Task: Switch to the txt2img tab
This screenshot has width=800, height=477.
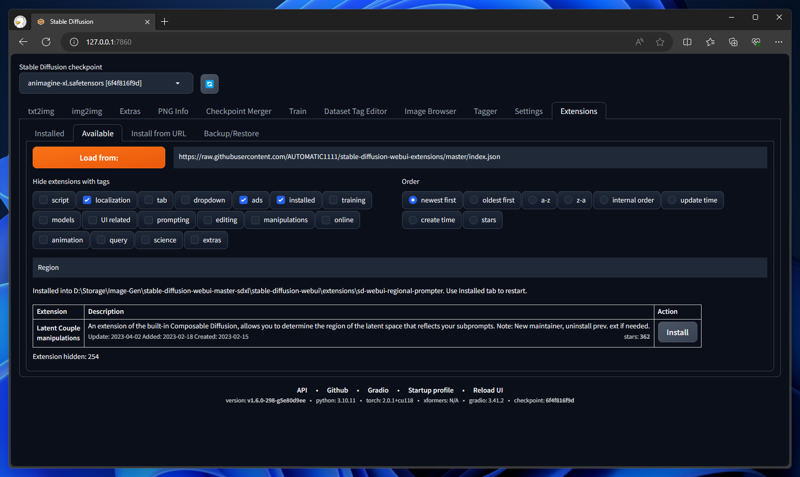Action: pos(41,111)
